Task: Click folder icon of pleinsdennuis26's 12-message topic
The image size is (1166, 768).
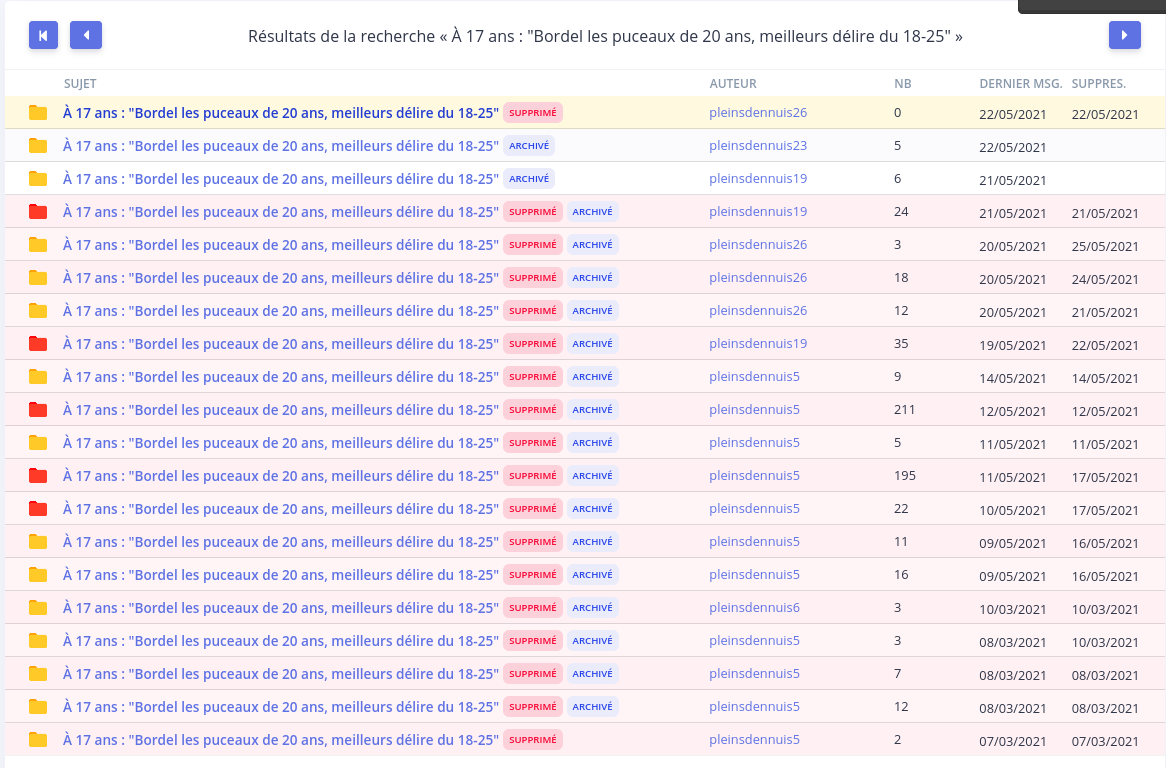Action: click(38, 311)
